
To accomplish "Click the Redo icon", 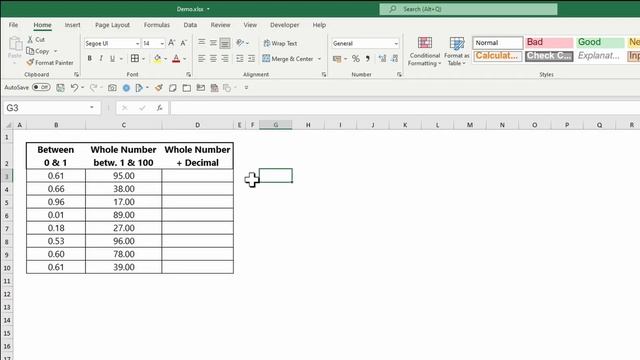I will click(93, 88).
